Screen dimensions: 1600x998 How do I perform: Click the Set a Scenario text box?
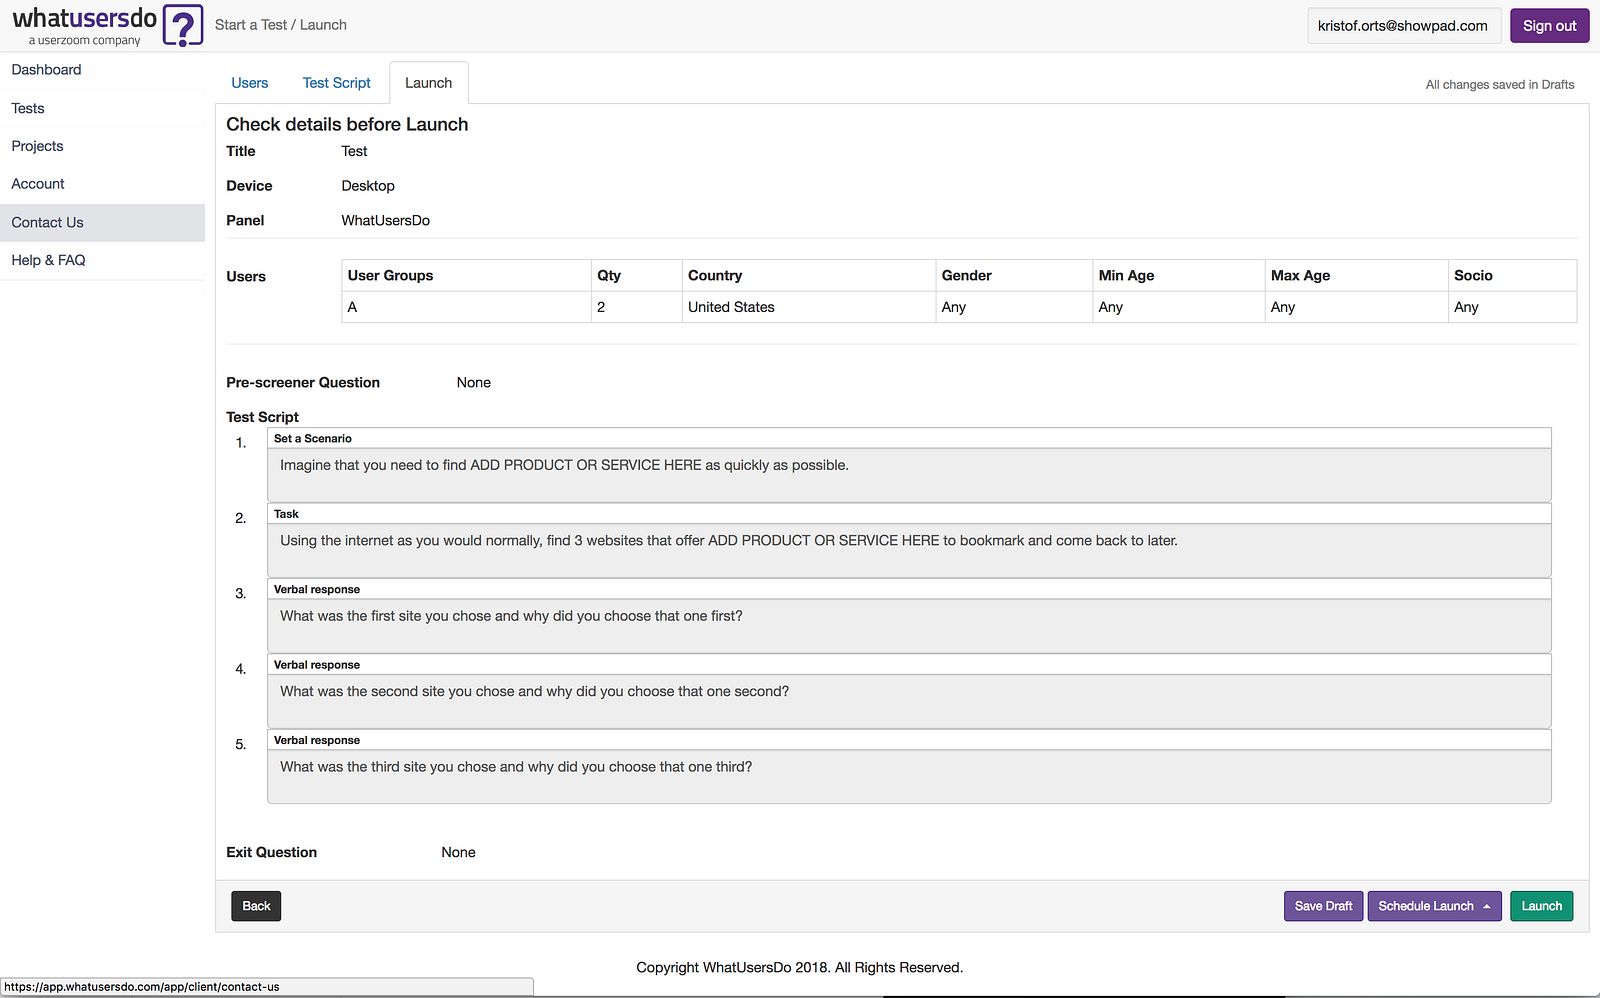tap(908, 475)
